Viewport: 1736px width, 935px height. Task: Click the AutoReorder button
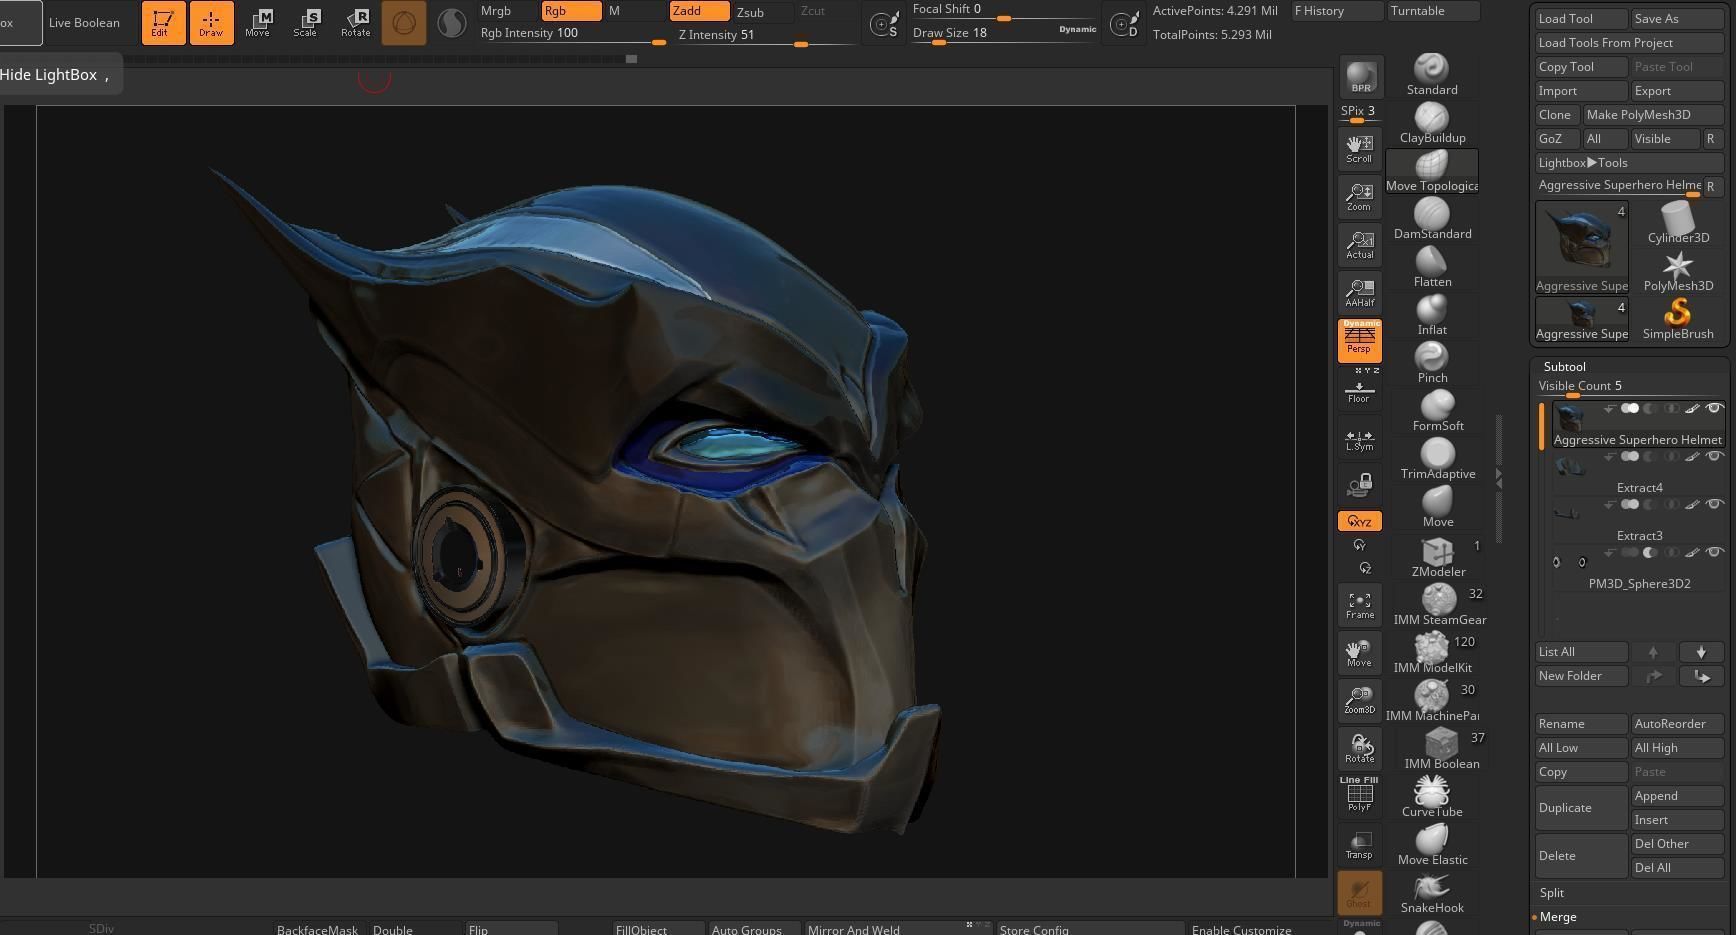(1677, 724)
